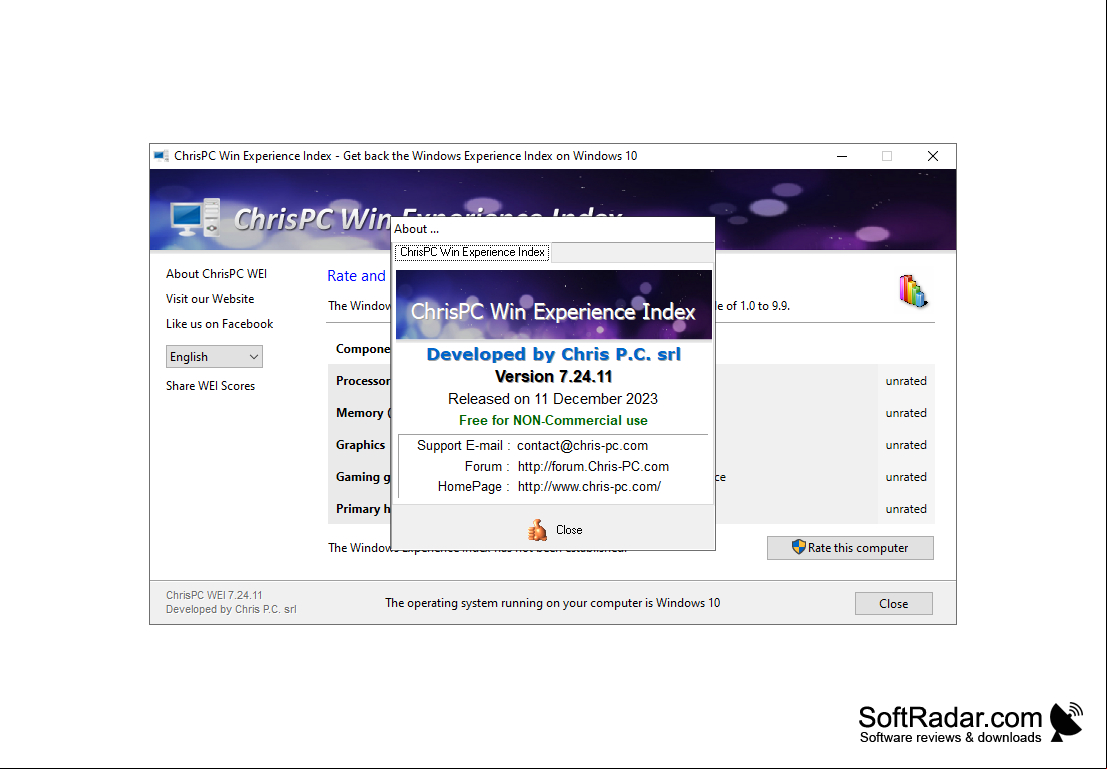
Task: Click 'Developed by Chris P.C. srl' heading in About
Action: pos(554,354)
